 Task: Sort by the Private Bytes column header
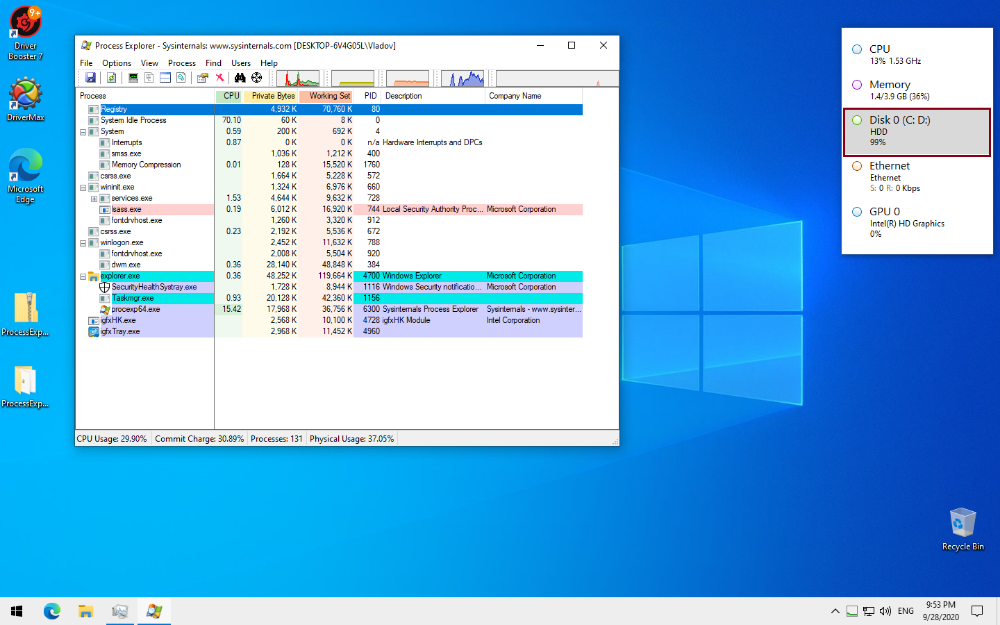tap(270, 96)
